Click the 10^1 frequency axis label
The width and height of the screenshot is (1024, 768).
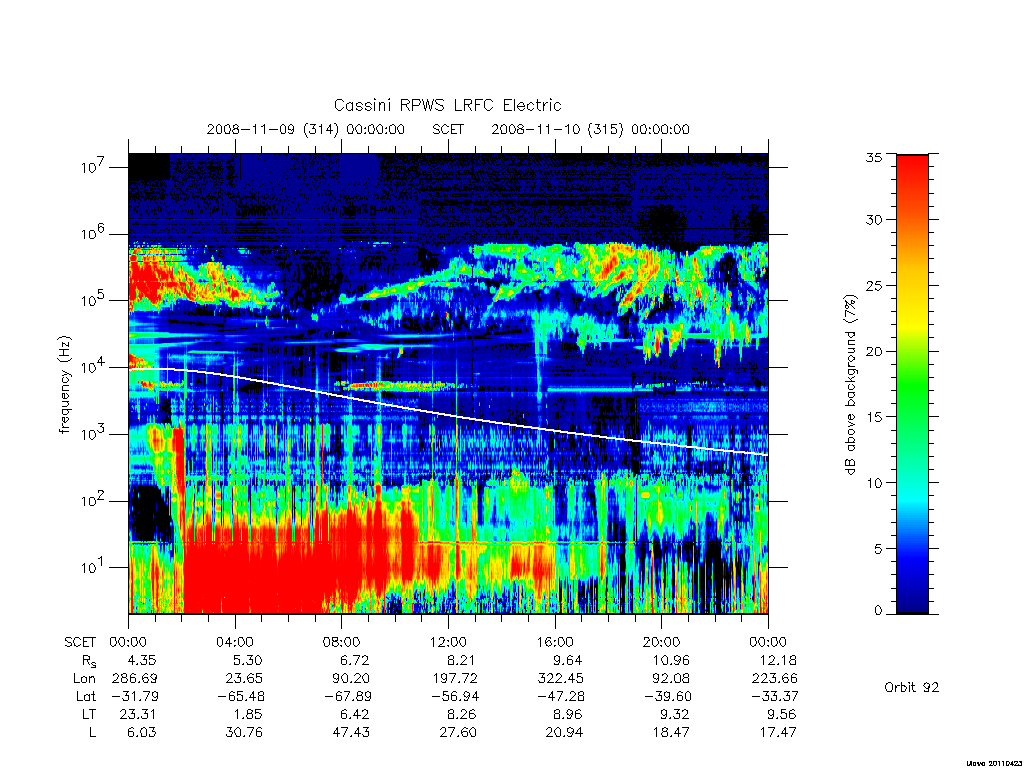click(93, 568)
